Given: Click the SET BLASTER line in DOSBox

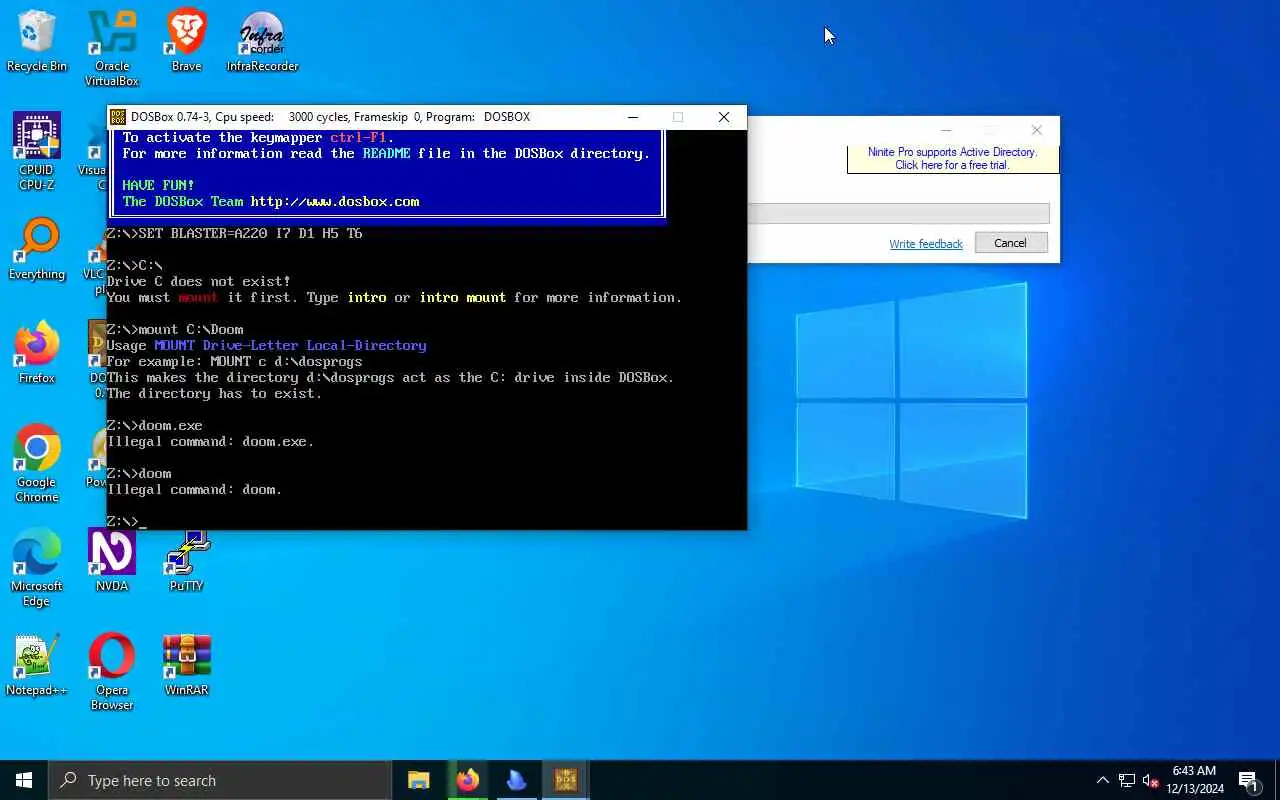Looking at the screenshot, I should [234, 233].
